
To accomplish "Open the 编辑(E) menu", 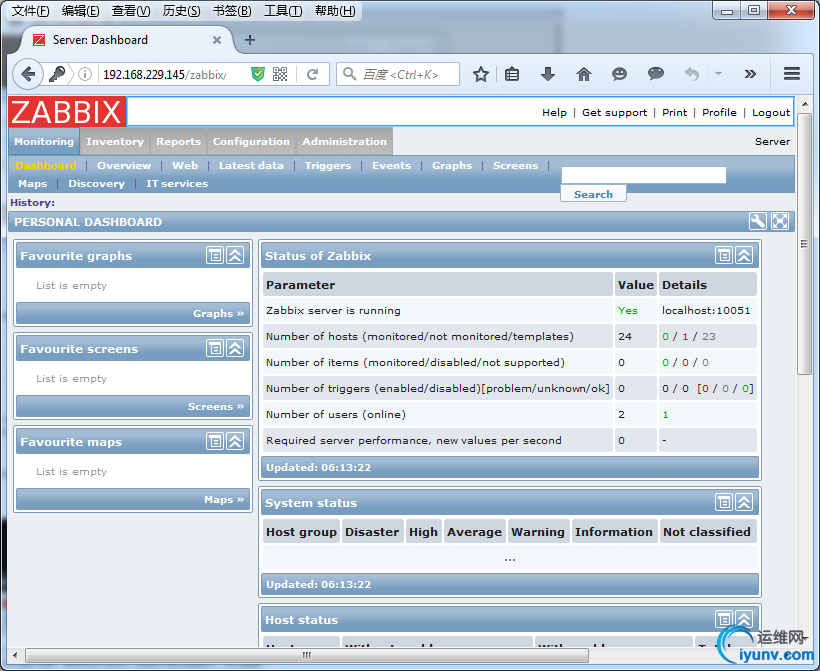I will (x=80, y=11).
